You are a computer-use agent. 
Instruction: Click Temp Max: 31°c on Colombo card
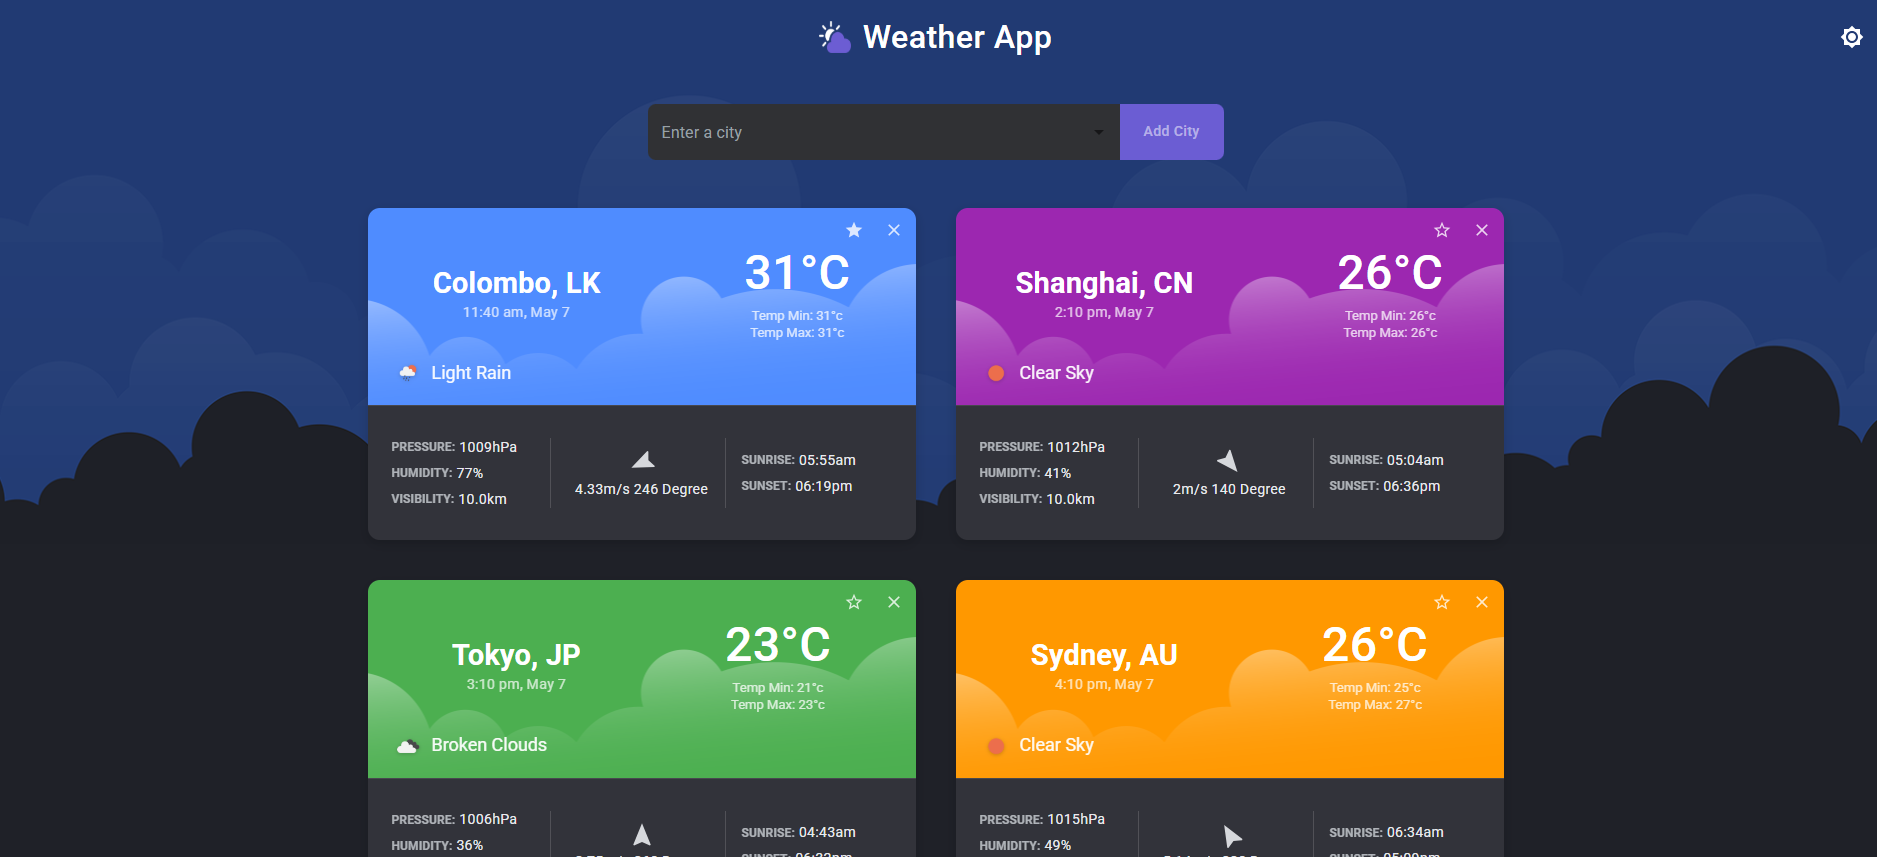[797, 333]
